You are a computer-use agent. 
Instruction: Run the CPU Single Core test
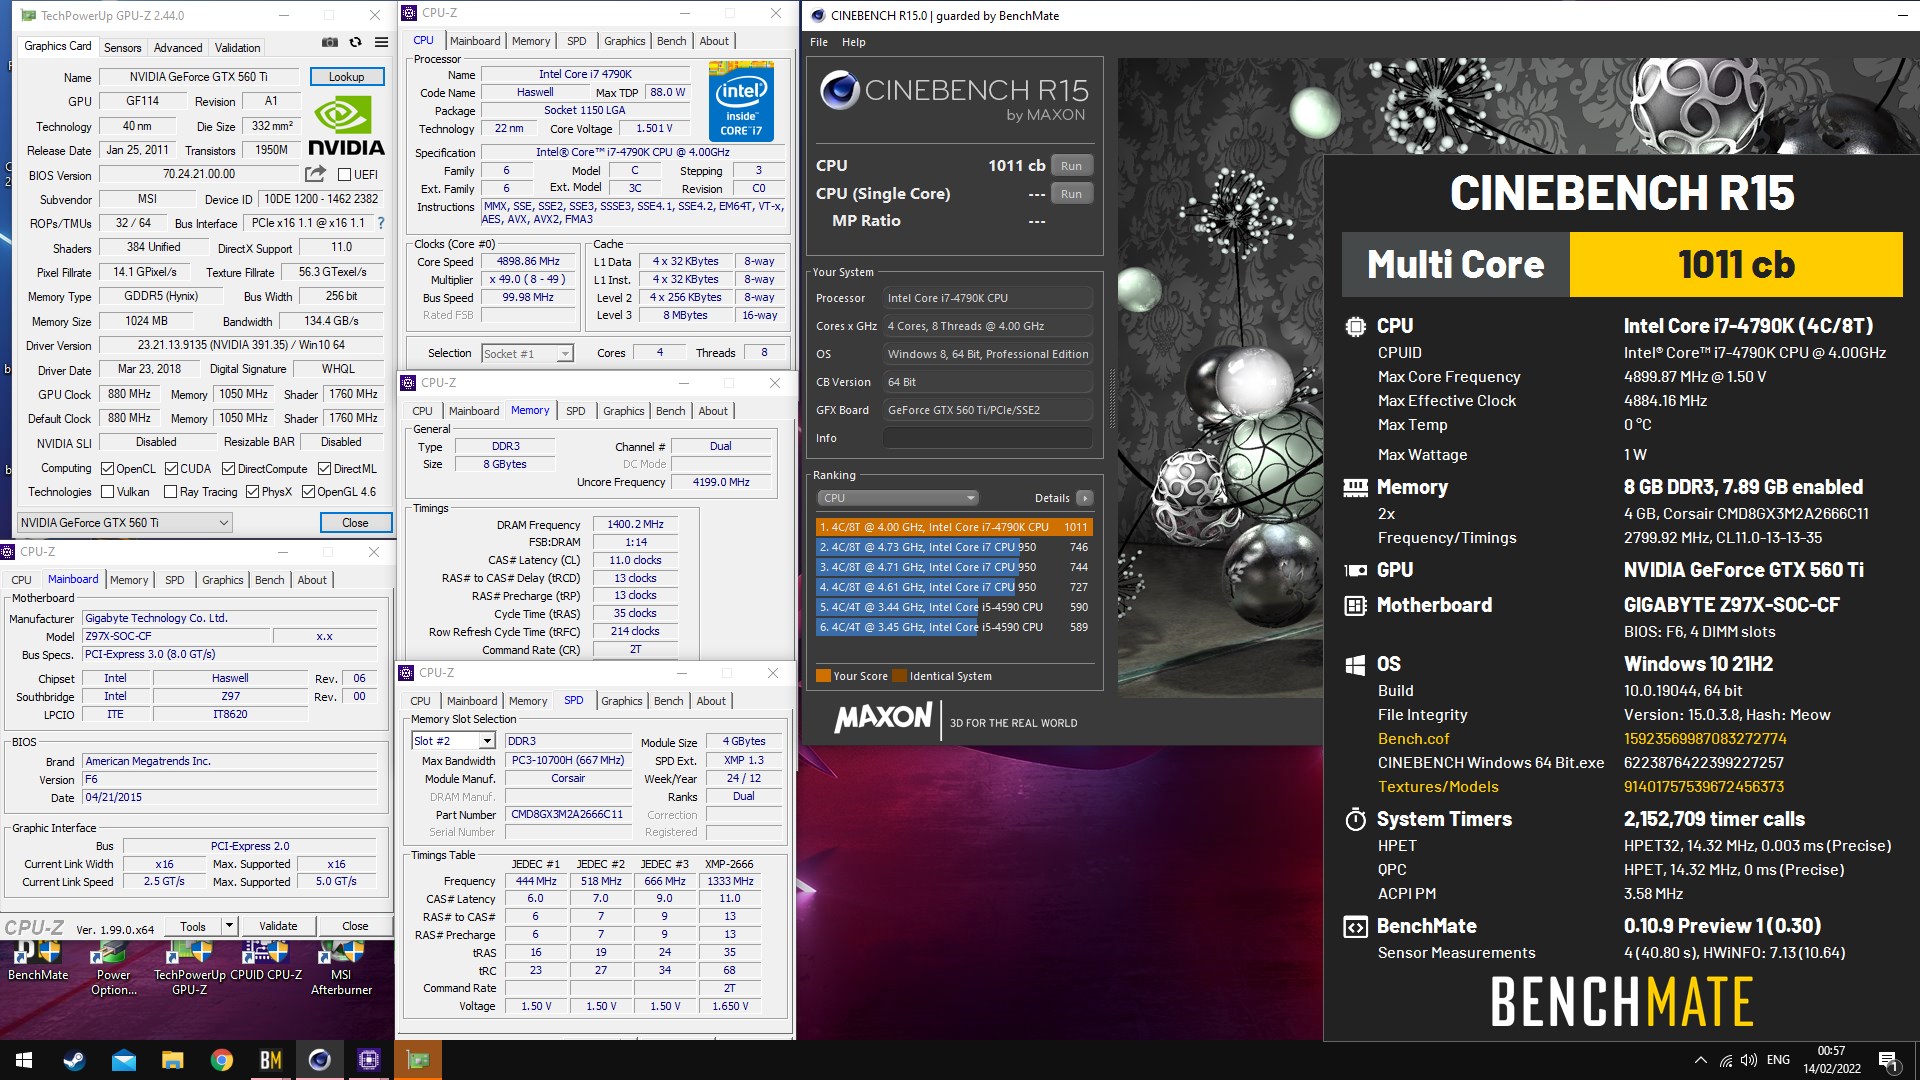[1071, 194]
